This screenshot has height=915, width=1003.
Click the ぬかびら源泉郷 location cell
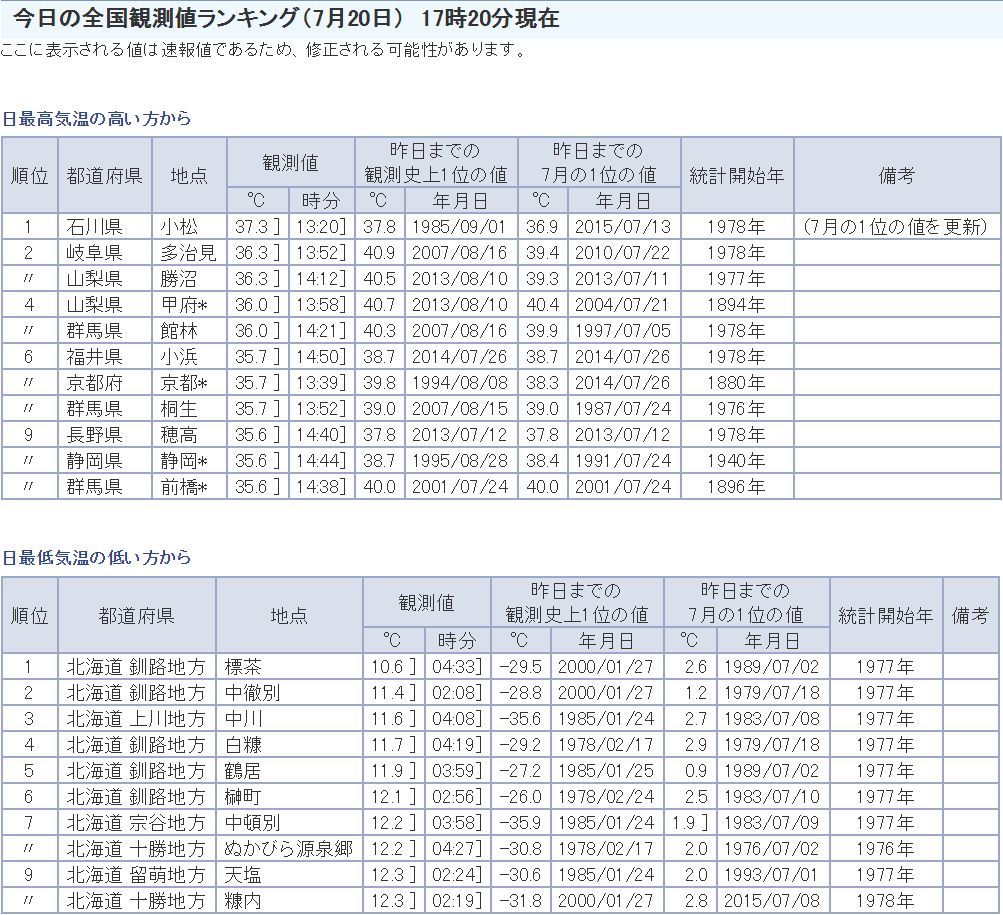click(288, 849)
